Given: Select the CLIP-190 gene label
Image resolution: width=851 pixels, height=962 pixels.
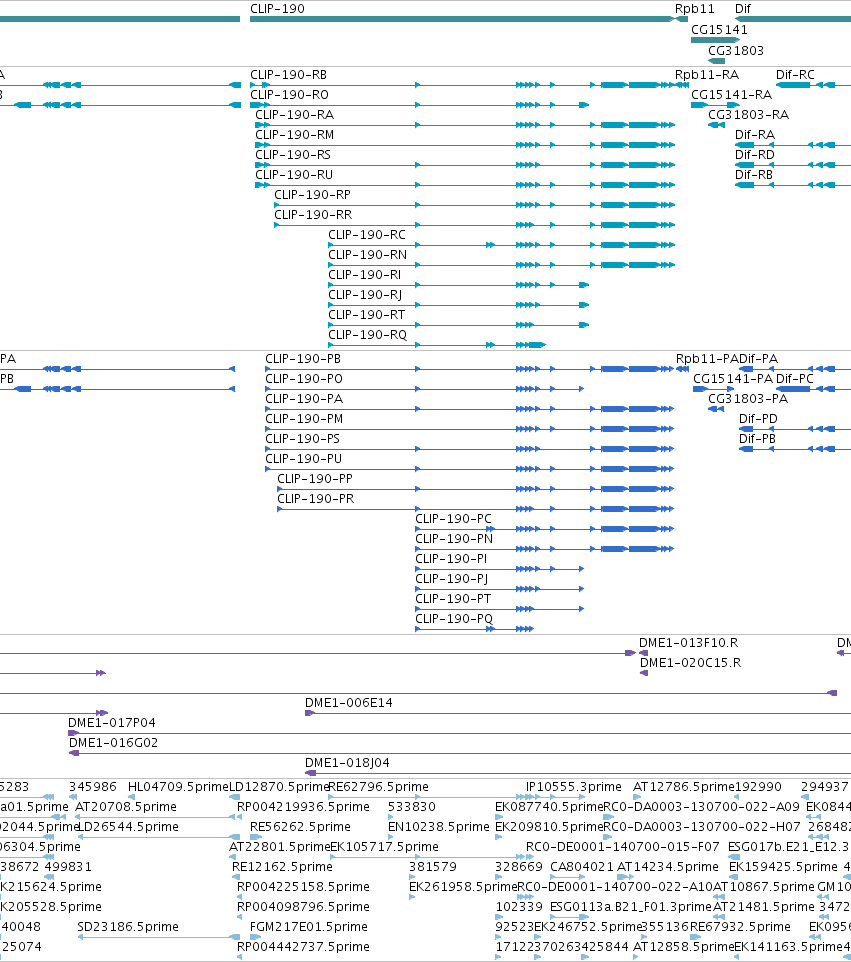Looking at the screenshot, I should click(277, 9).
